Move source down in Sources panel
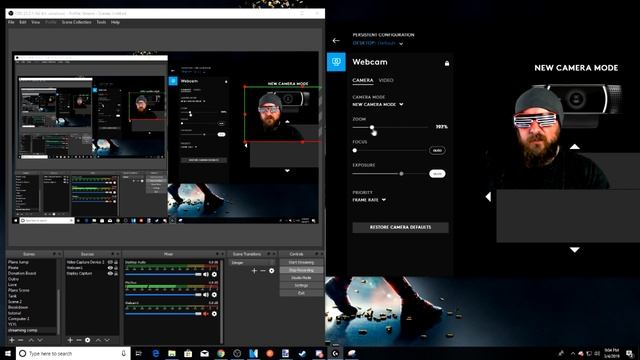Image resolution: width=640 pixels, height=360 pixels. pyautogui.click(x=107, y=340)
